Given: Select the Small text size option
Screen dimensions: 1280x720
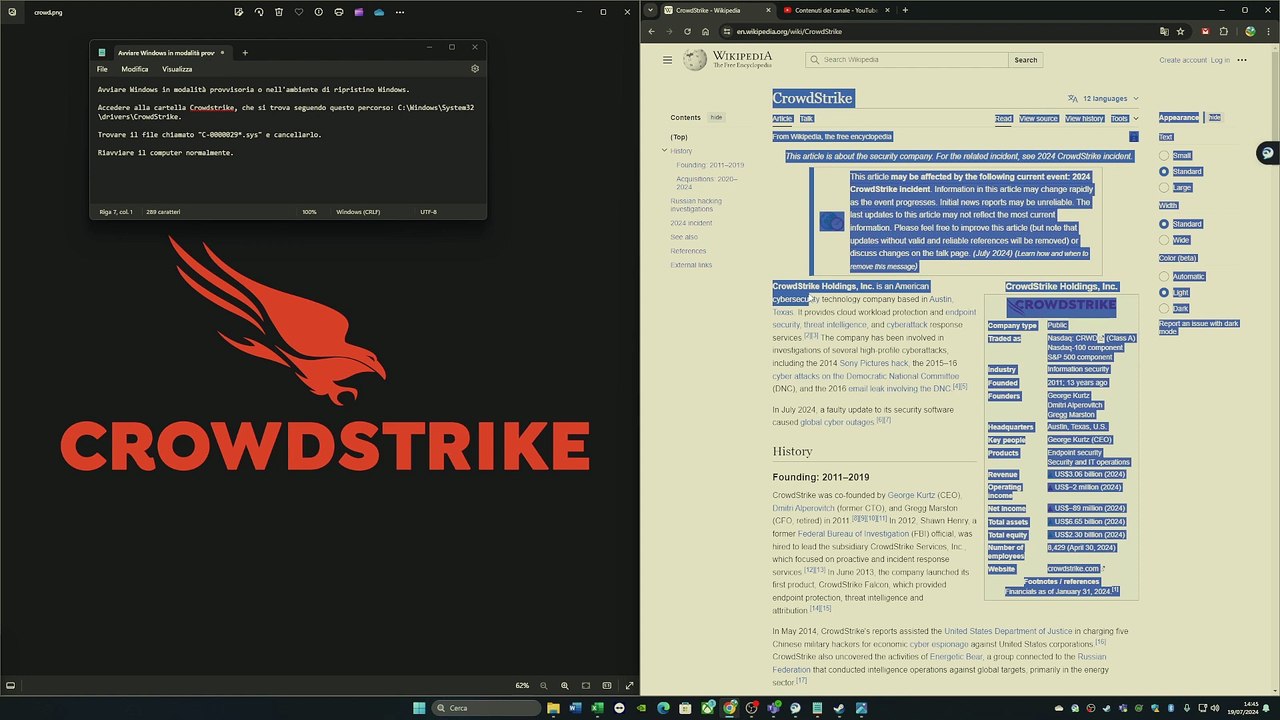Looking at the screenshot, I should (1164, 156).
